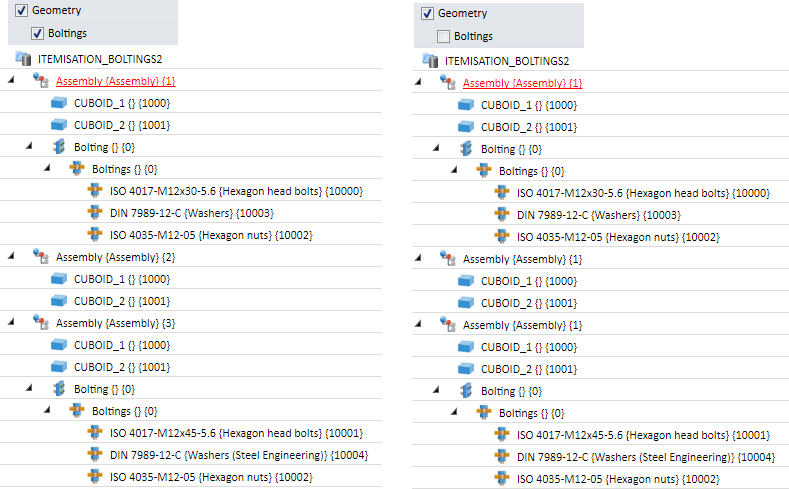789x489 pixels.
Task: Click Washers (Steel Engineering) icon, left panel
Action: click(95, 455)
